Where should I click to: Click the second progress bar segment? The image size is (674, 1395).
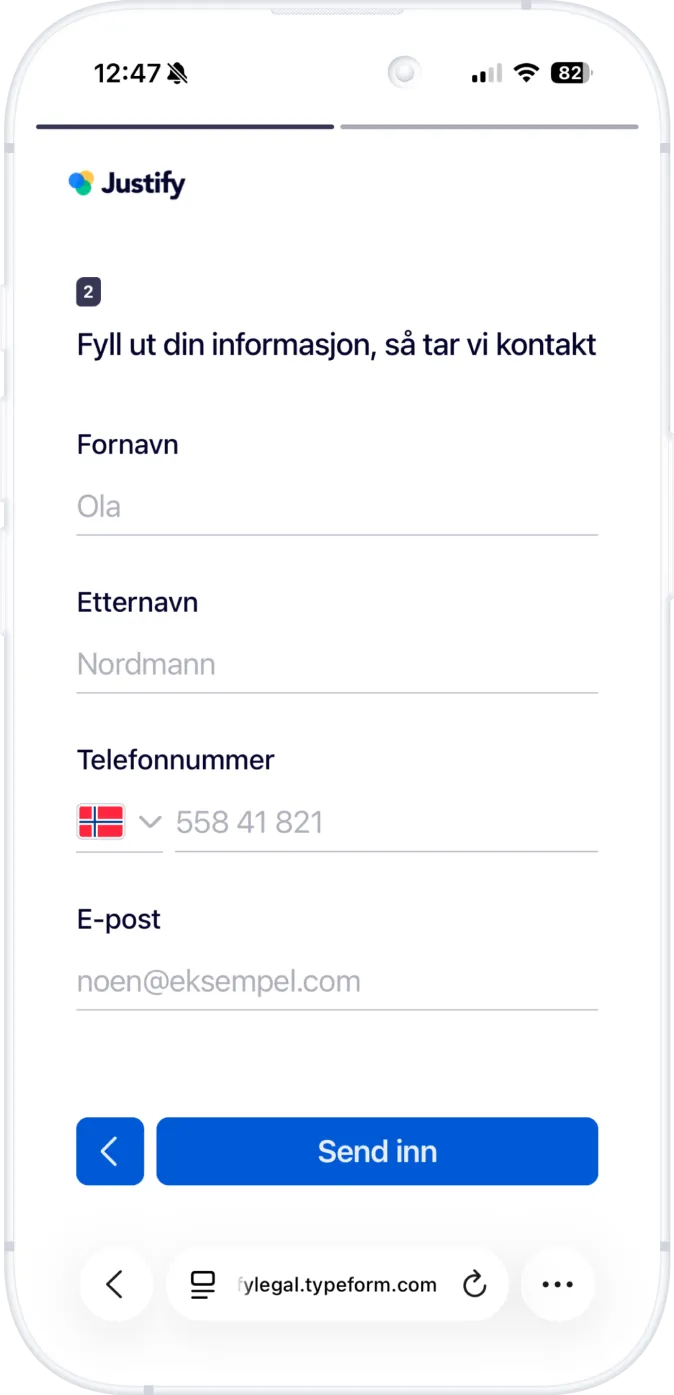489,127
